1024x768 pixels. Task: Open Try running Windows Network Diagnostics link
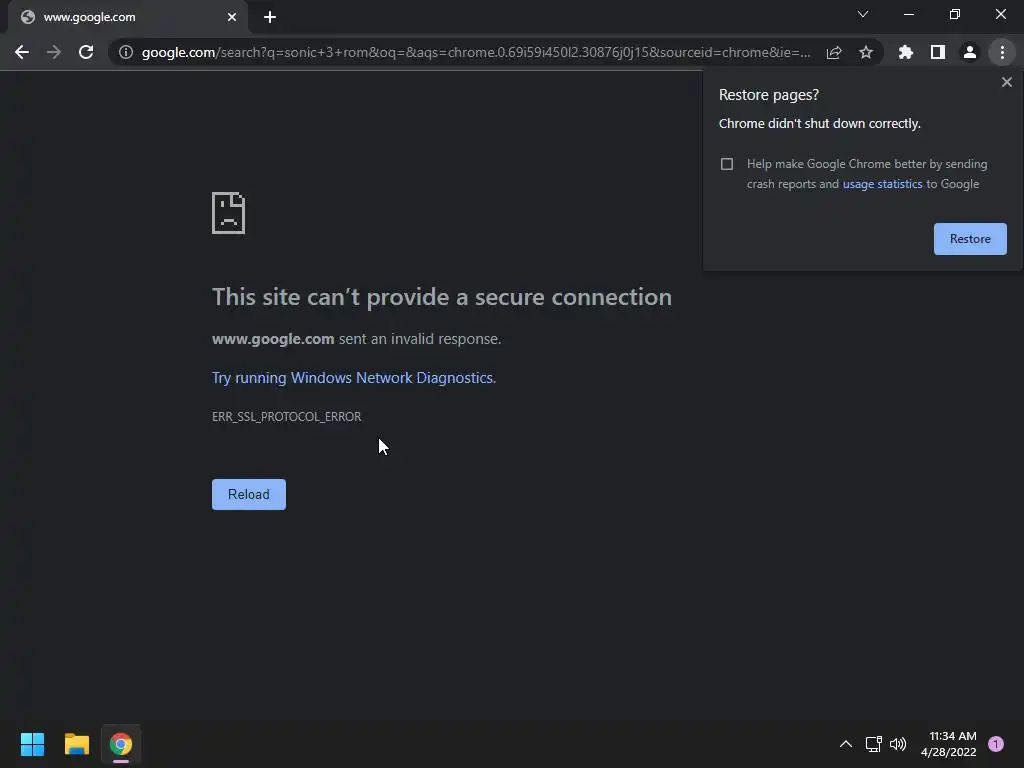(x=354, y=378)
